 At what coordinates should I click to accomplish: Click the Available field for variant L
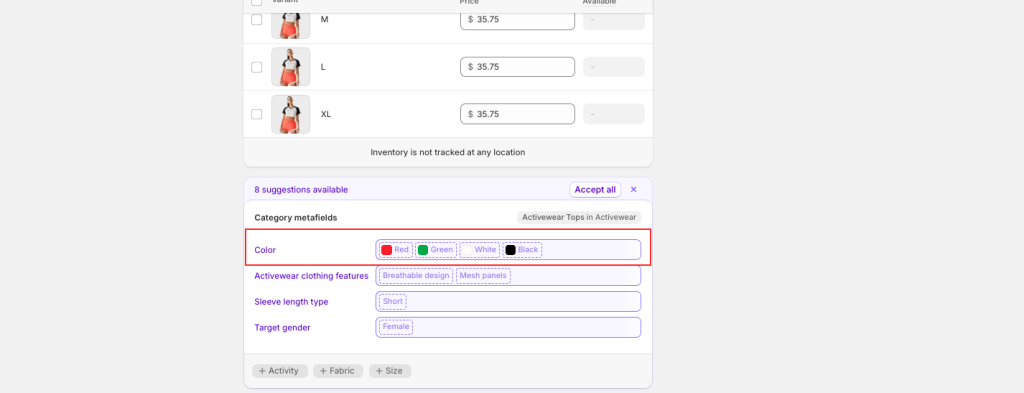tap(614, 67)
